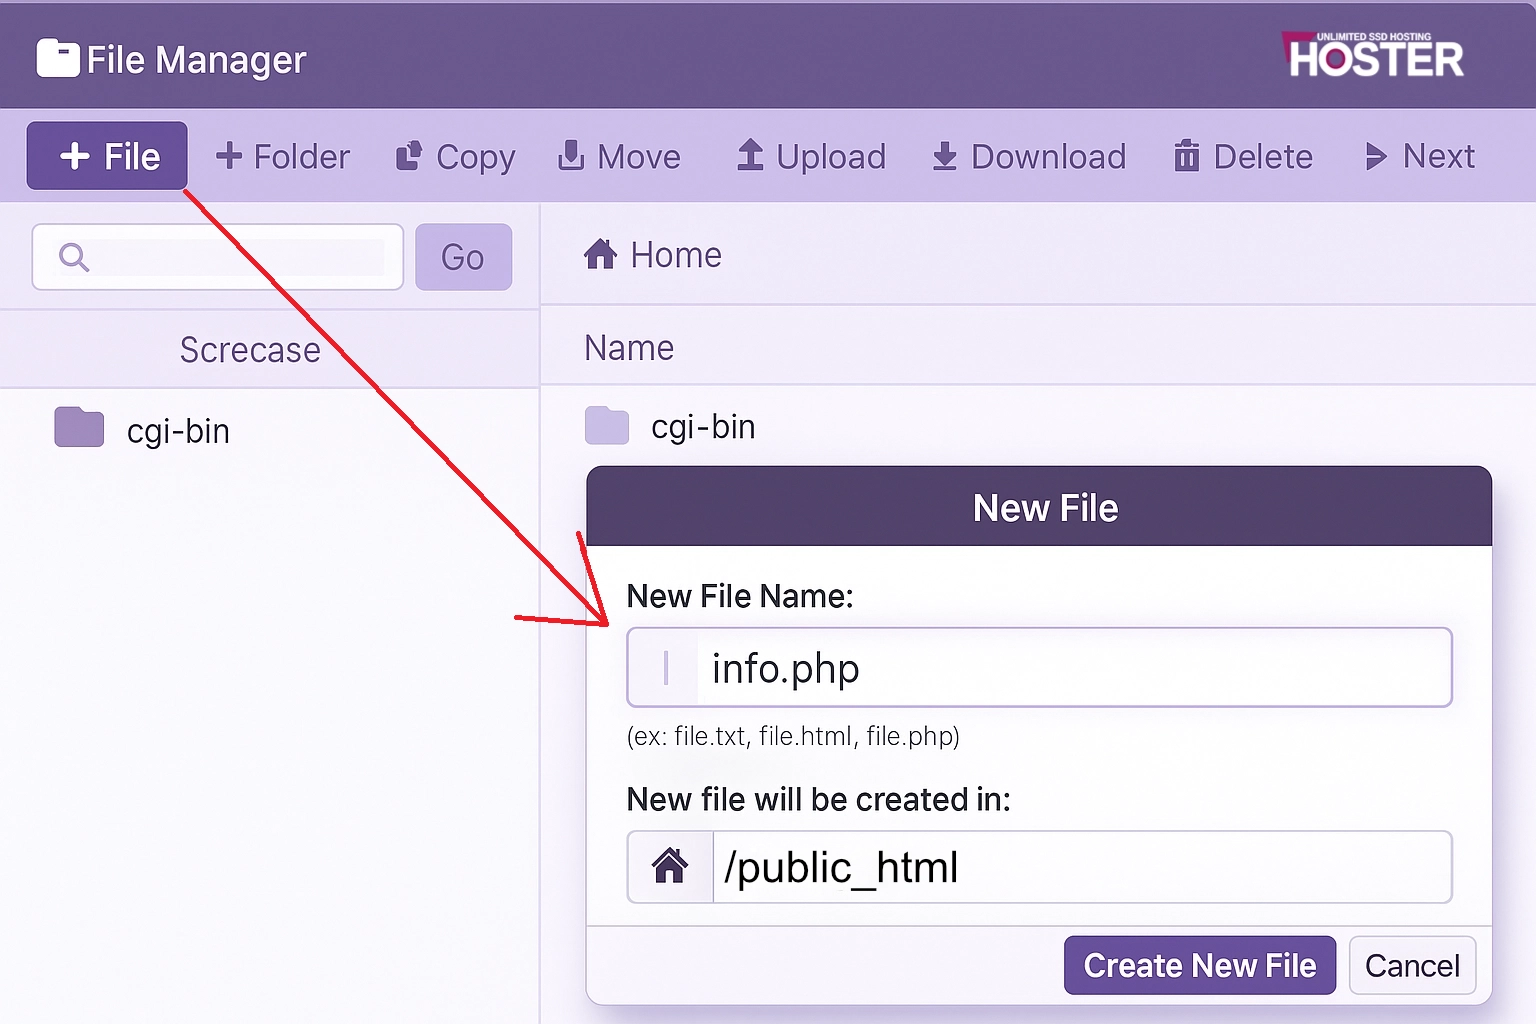Click the home icon beside /public_html
The image size is (1536, 1024).
click(x=669, y=866)
